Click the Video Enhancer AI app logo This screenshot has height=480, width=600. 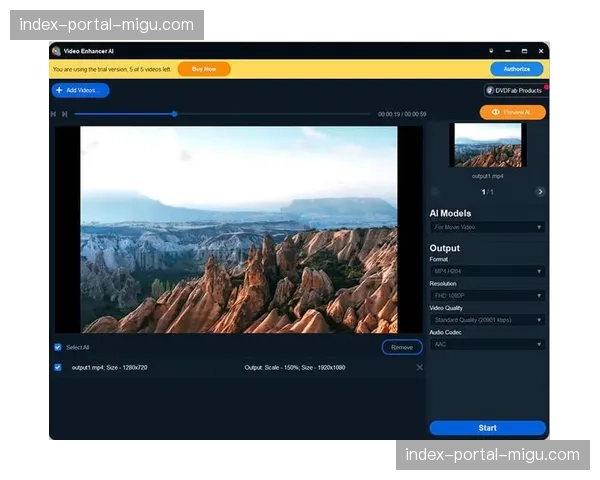(56, 50)
